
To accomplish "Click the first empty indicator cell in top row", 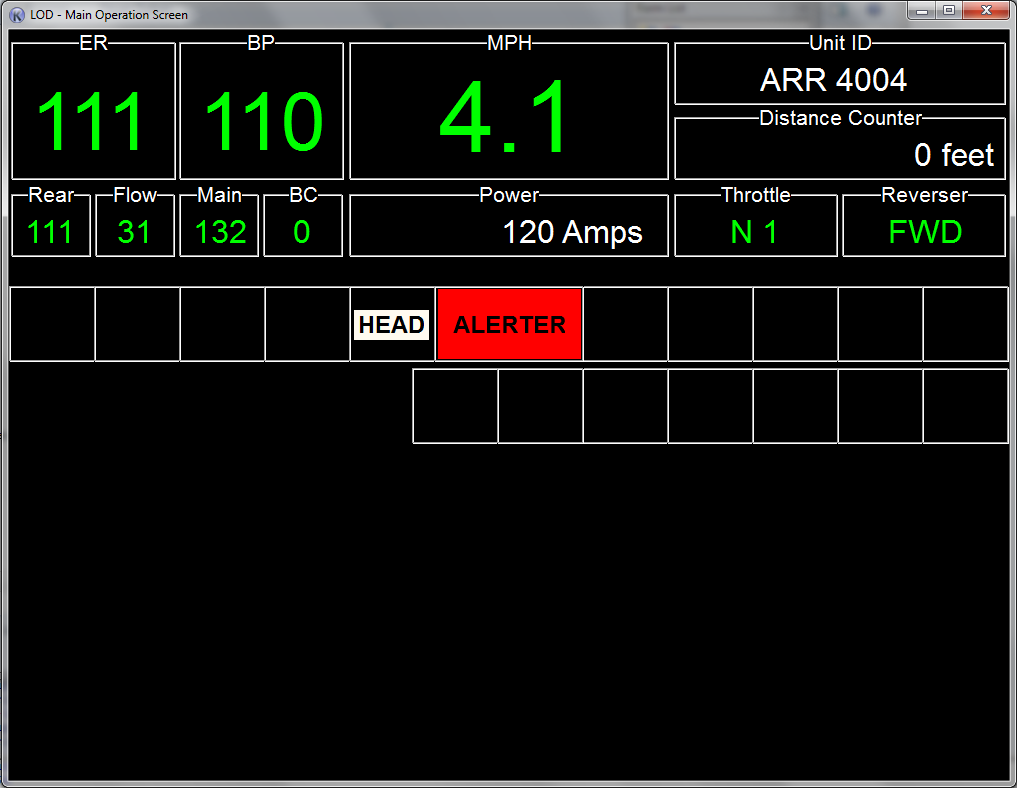I will point(52,325).
